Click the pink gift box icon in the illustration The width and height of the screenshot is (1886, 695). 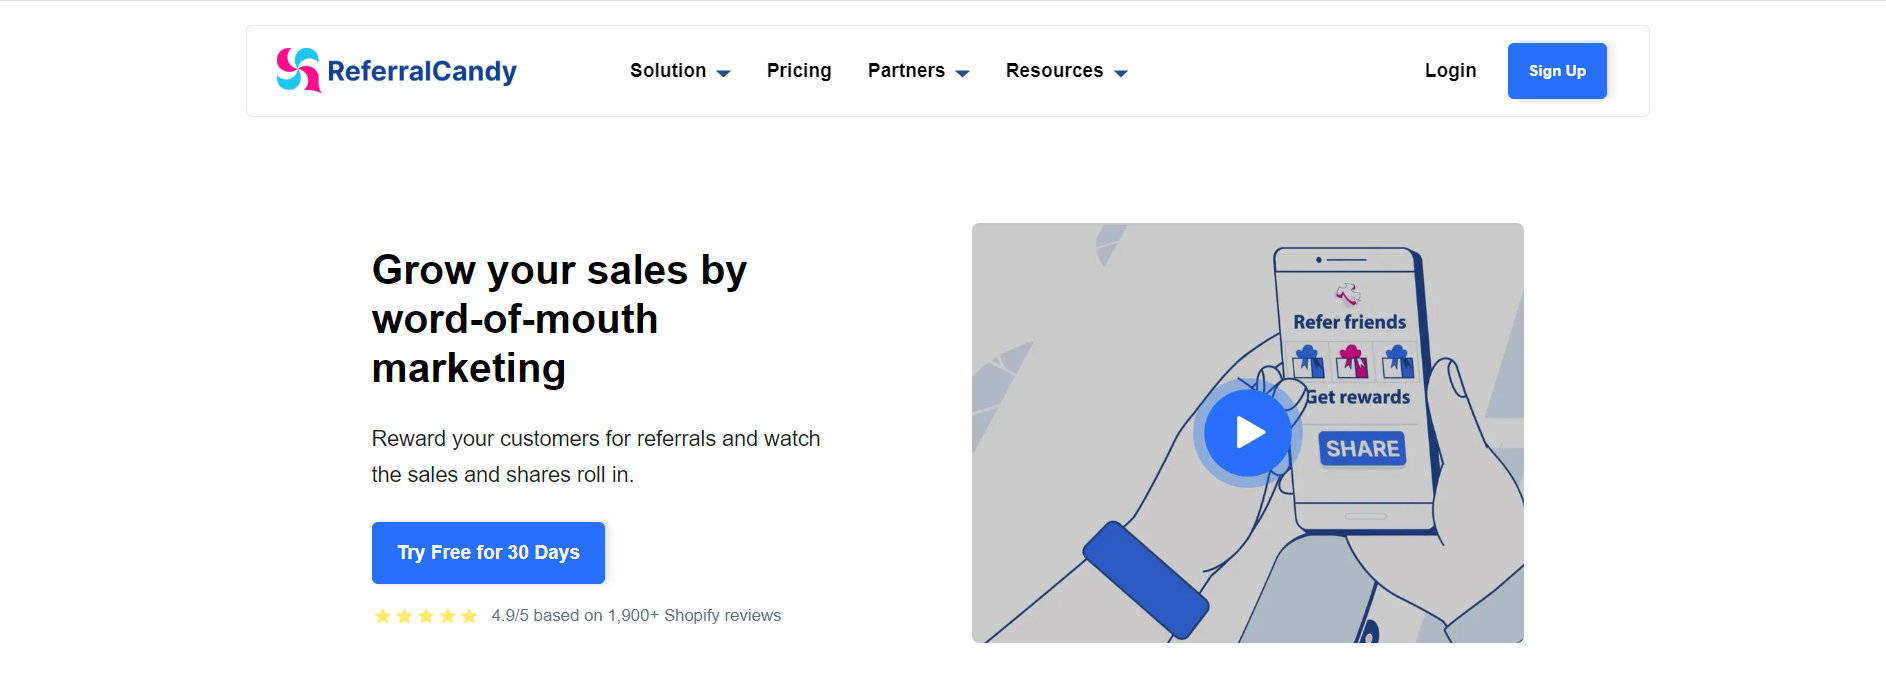[1352, 361]
